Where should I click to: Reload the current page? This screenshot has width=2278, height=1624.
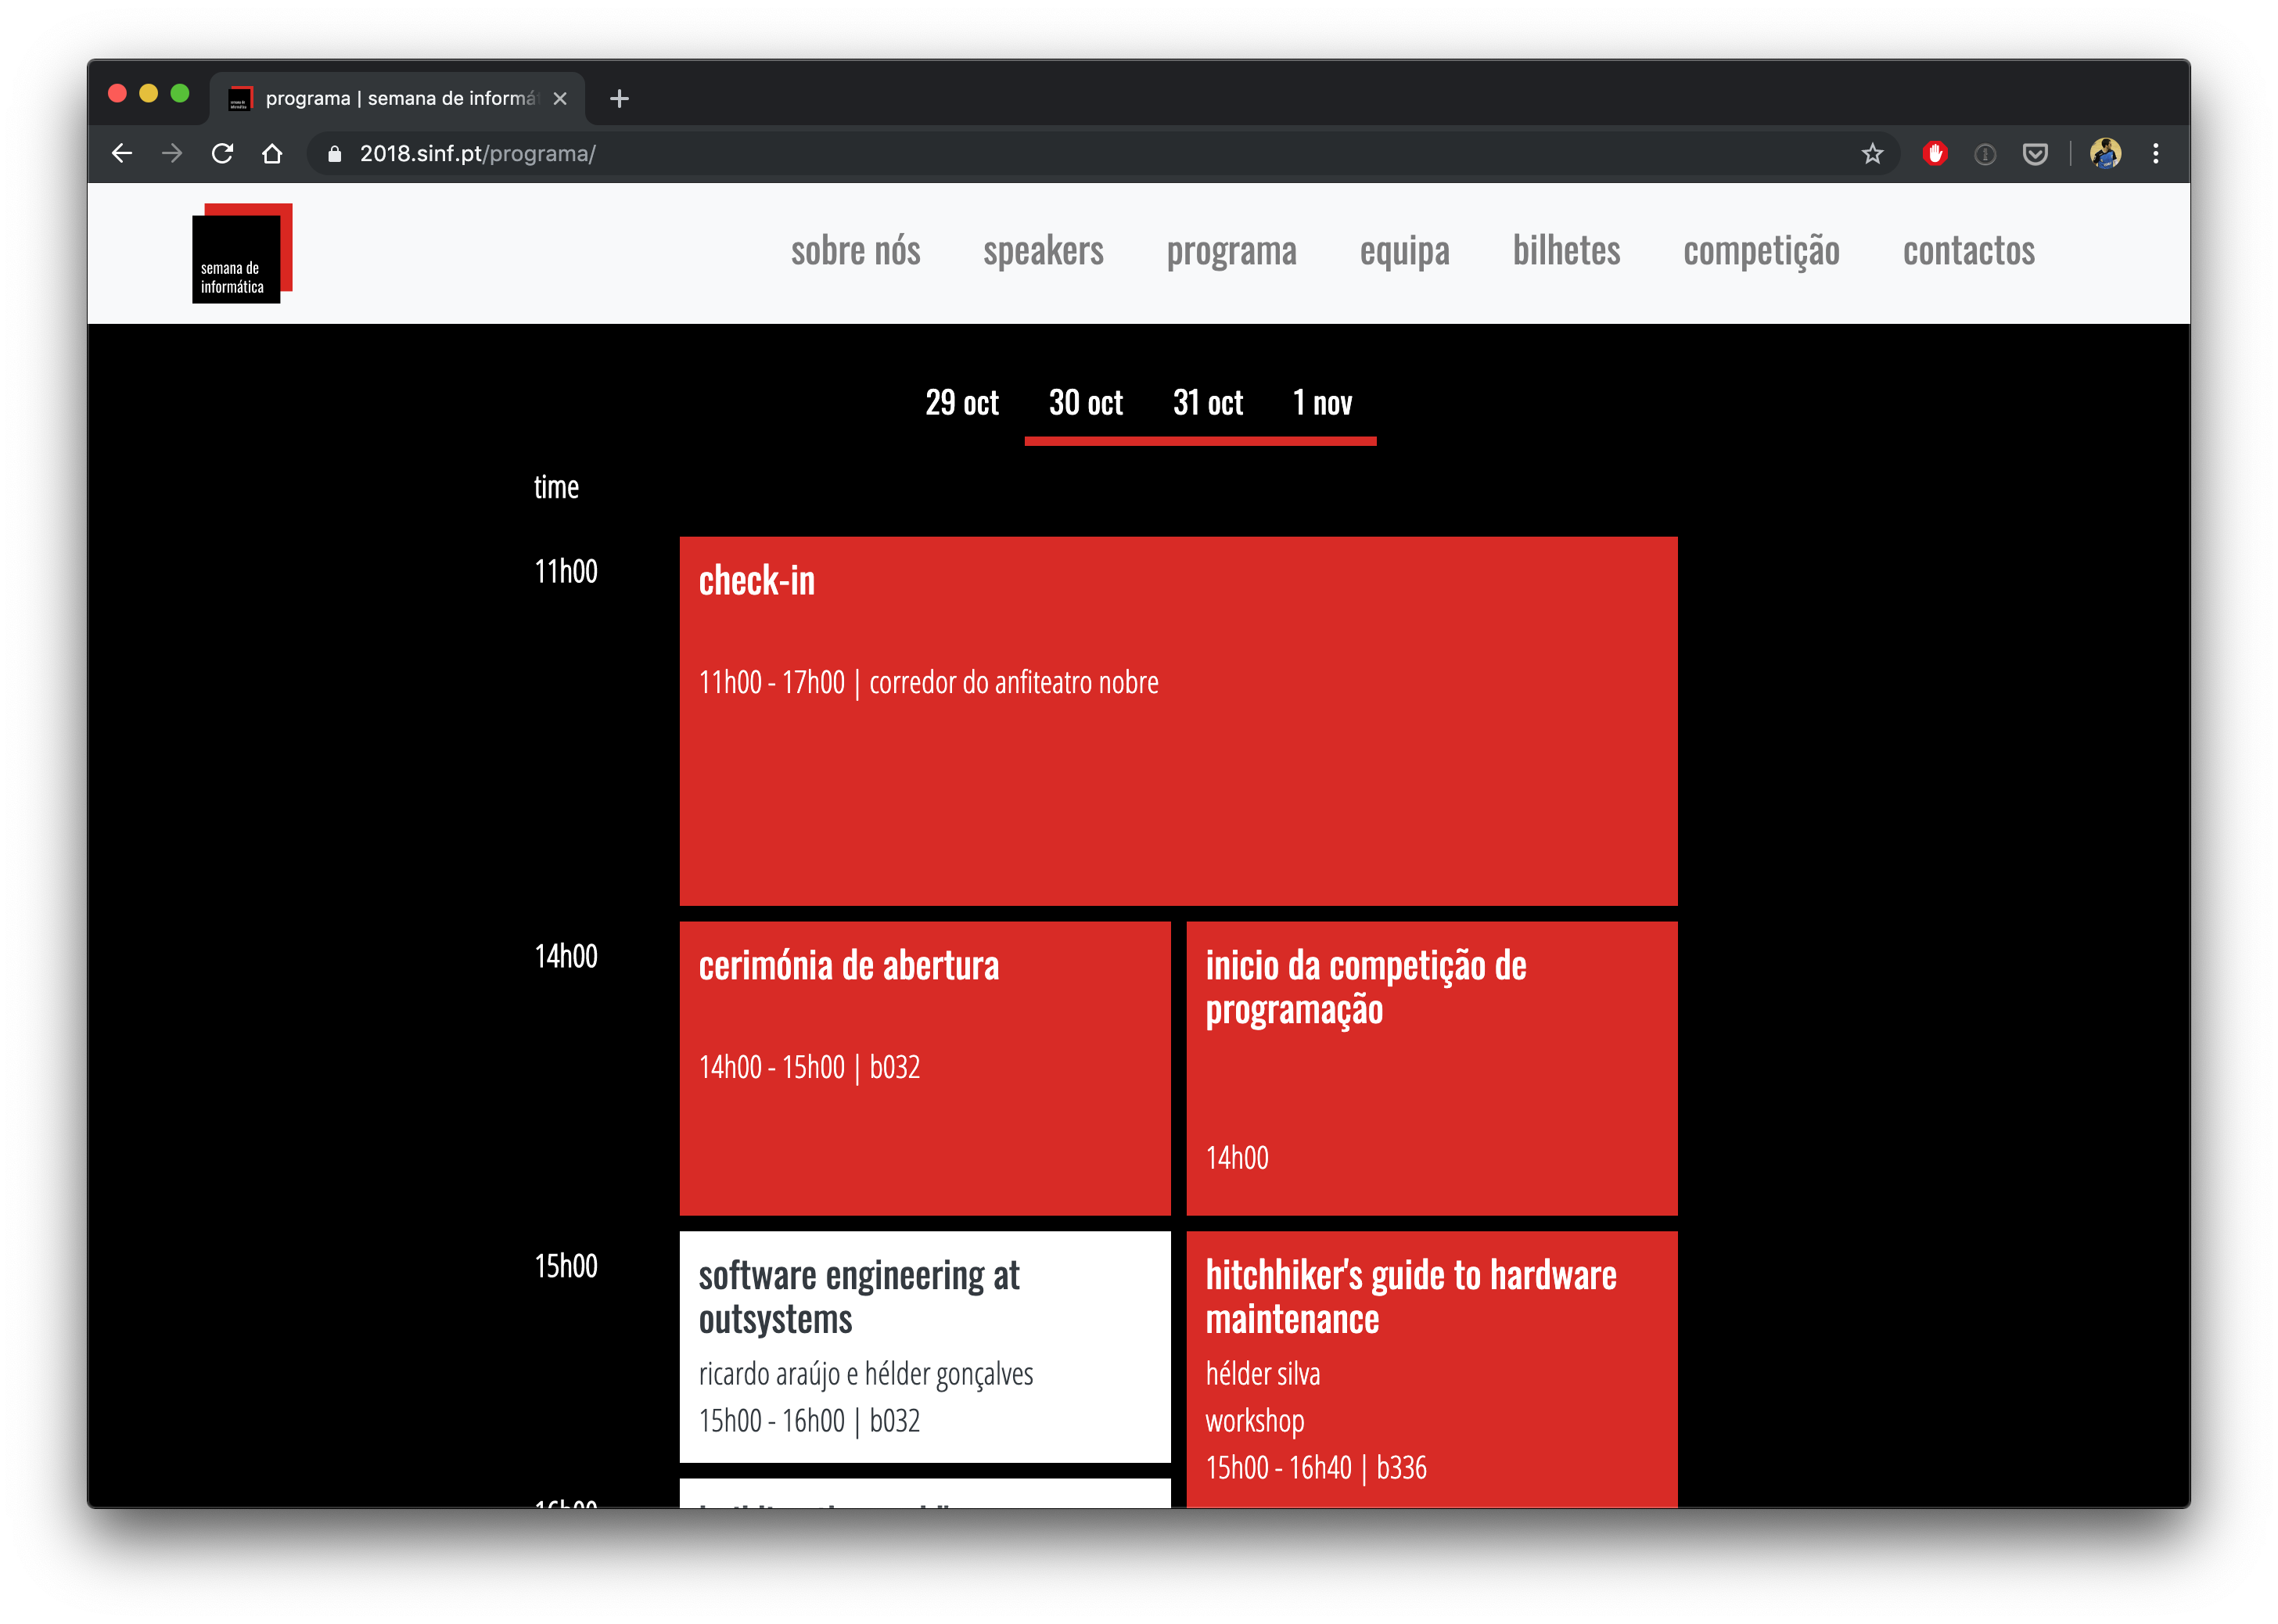pos(222,153)
